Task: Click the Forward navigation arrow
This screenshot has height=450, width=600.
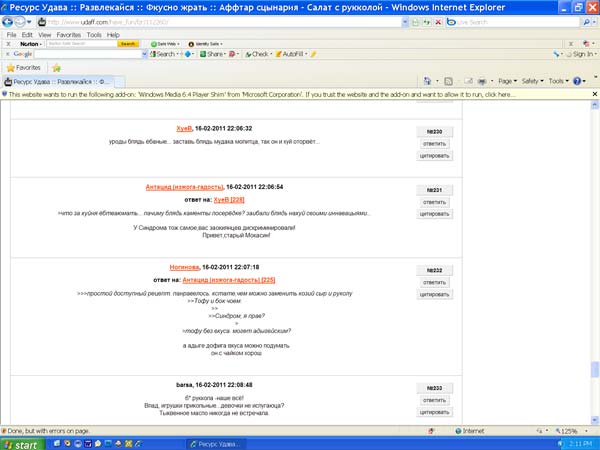Action: 20,22
